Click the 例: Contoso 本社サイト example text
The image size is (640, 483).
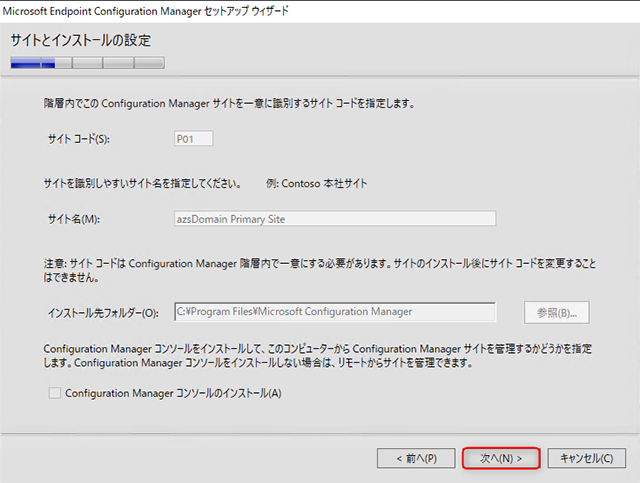[x=317, y=183]
